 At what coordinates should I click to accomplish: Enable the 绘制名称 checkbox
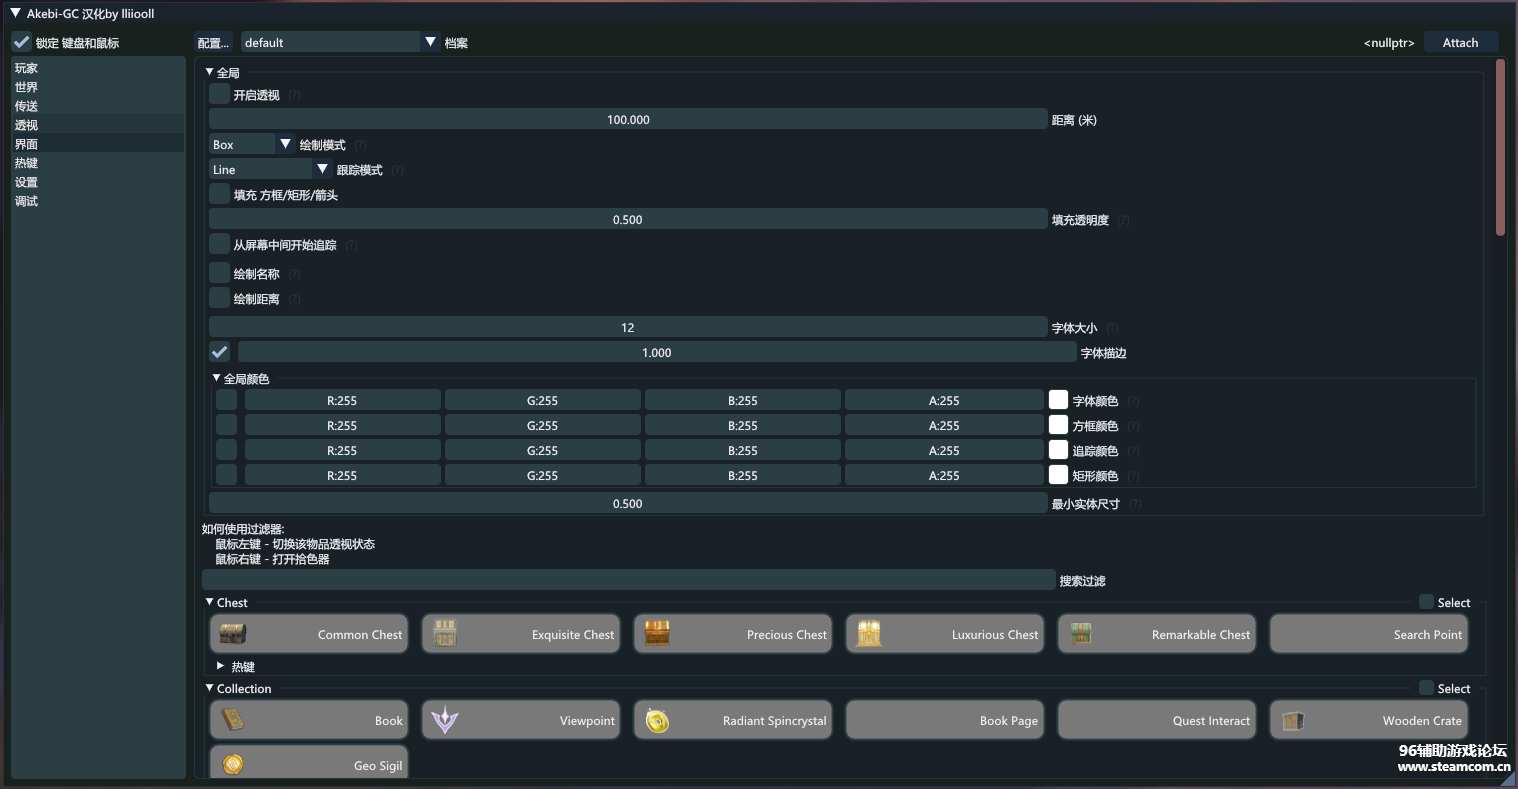220,273
